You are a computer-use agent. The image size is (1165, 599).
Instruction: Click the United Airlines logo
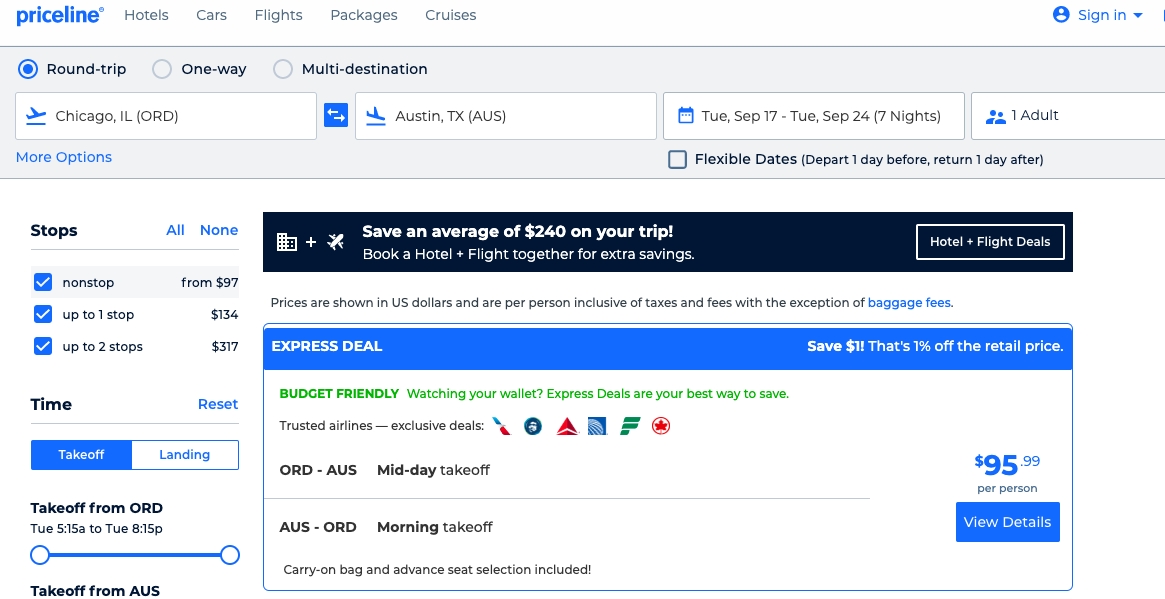pyautogui.click(x=597, y=426)
